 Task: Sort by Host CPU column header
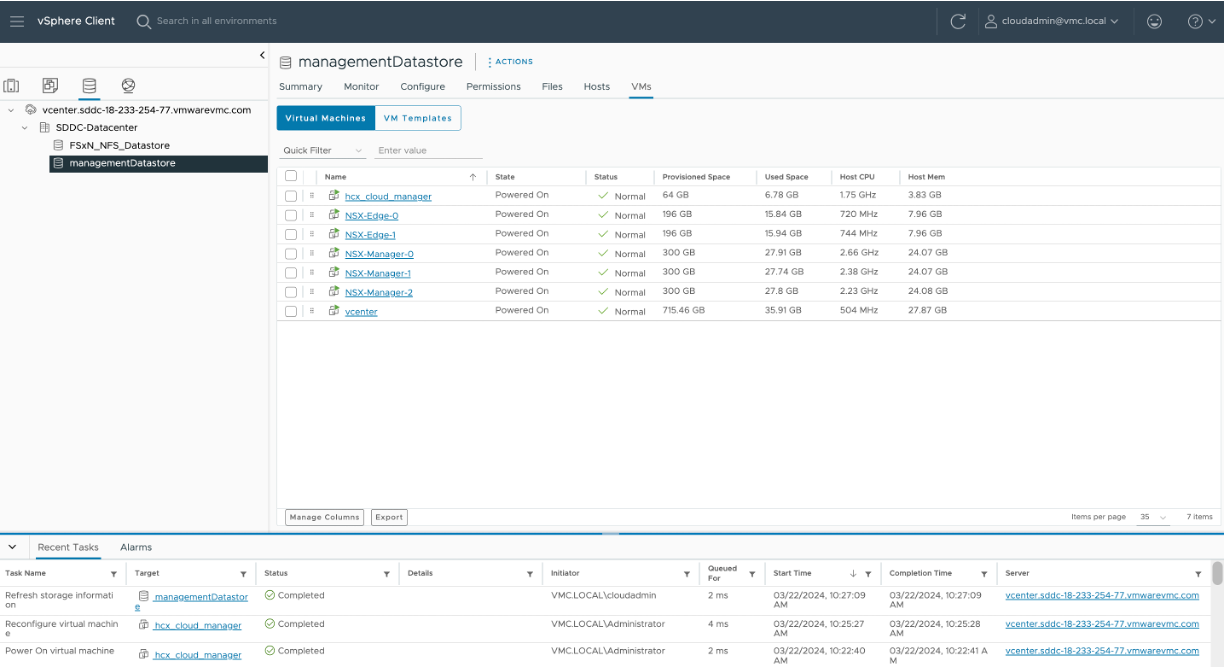coord(857,177)
